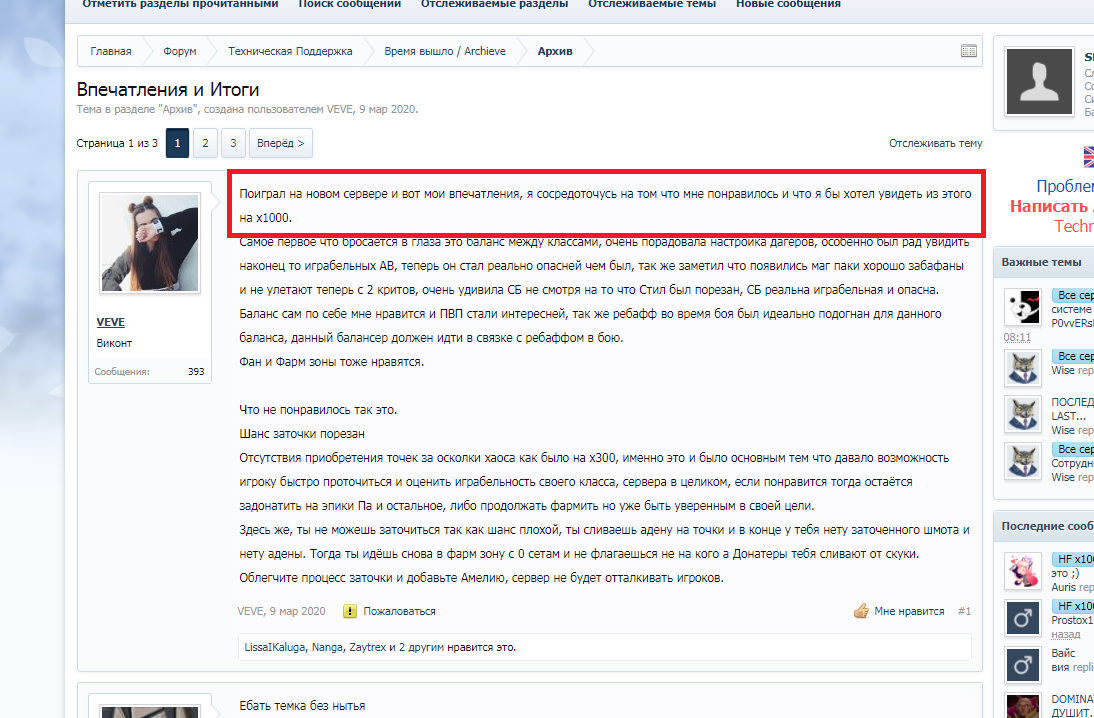Click the male symbol avatar beside Prostox1
Screen dimensions: 1094x718
(x=1022, y=618)
